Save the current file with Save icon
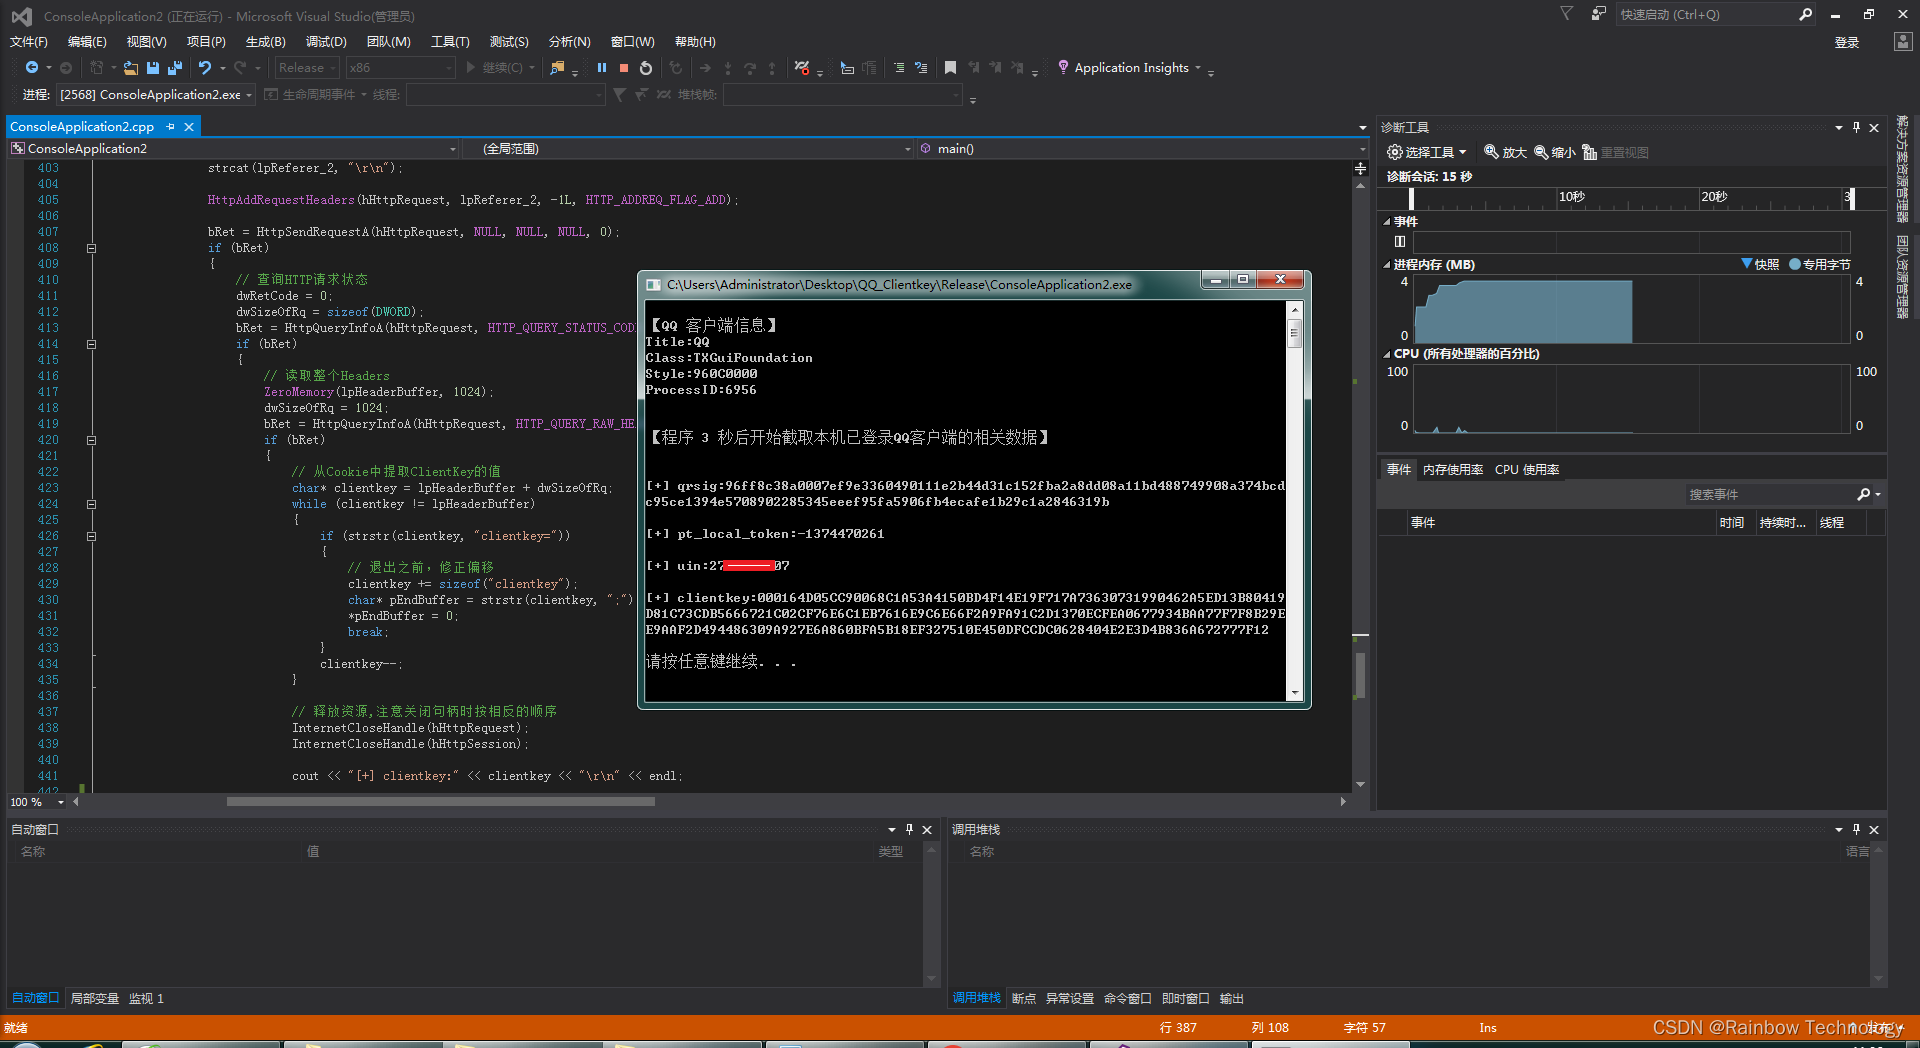Screen dimensions: 1920x1048 (x=153, y=68)
